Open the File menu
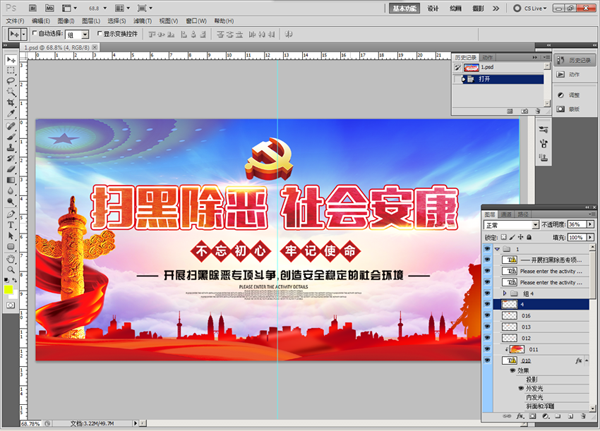The width and height of the screenshot is (600, 431). tap(15, 21)
